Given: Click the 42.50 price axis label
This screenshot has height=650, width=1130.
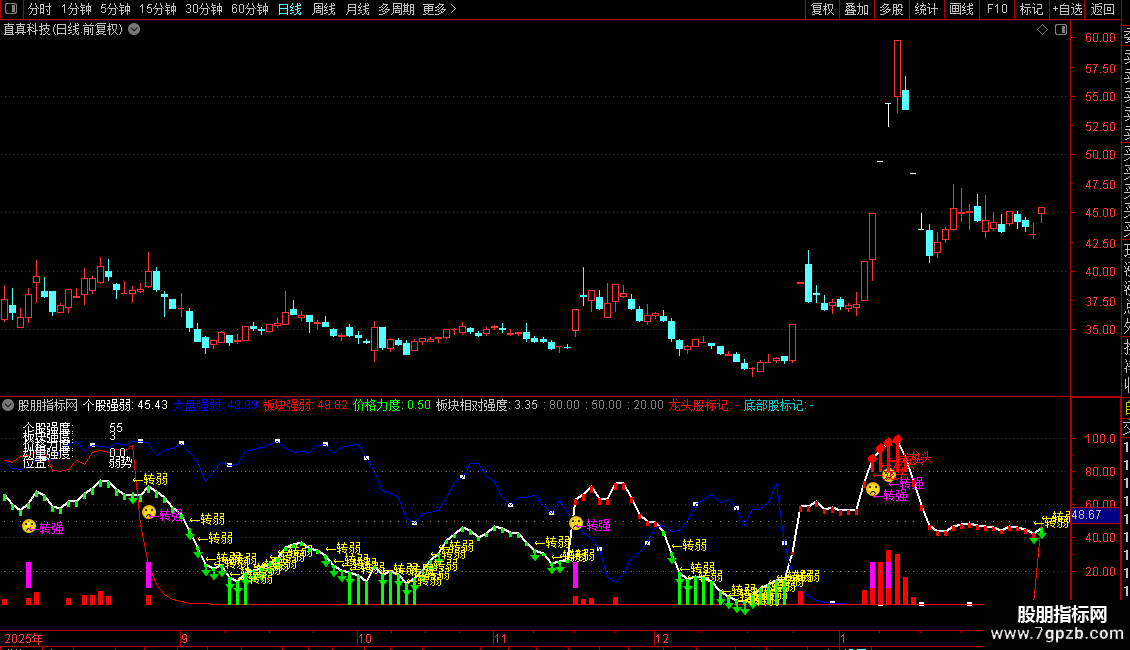Looking at the screenshot, I should 1100,244.
